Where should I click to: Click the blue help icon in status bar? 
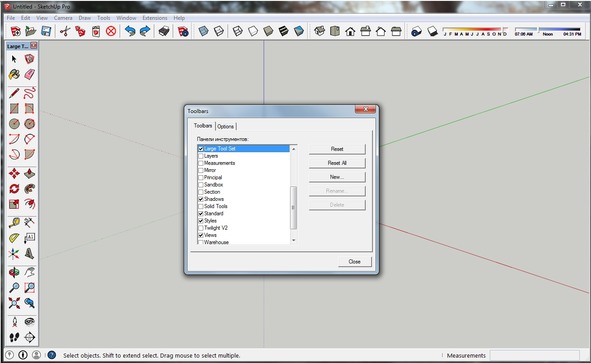tap(52, 355)
